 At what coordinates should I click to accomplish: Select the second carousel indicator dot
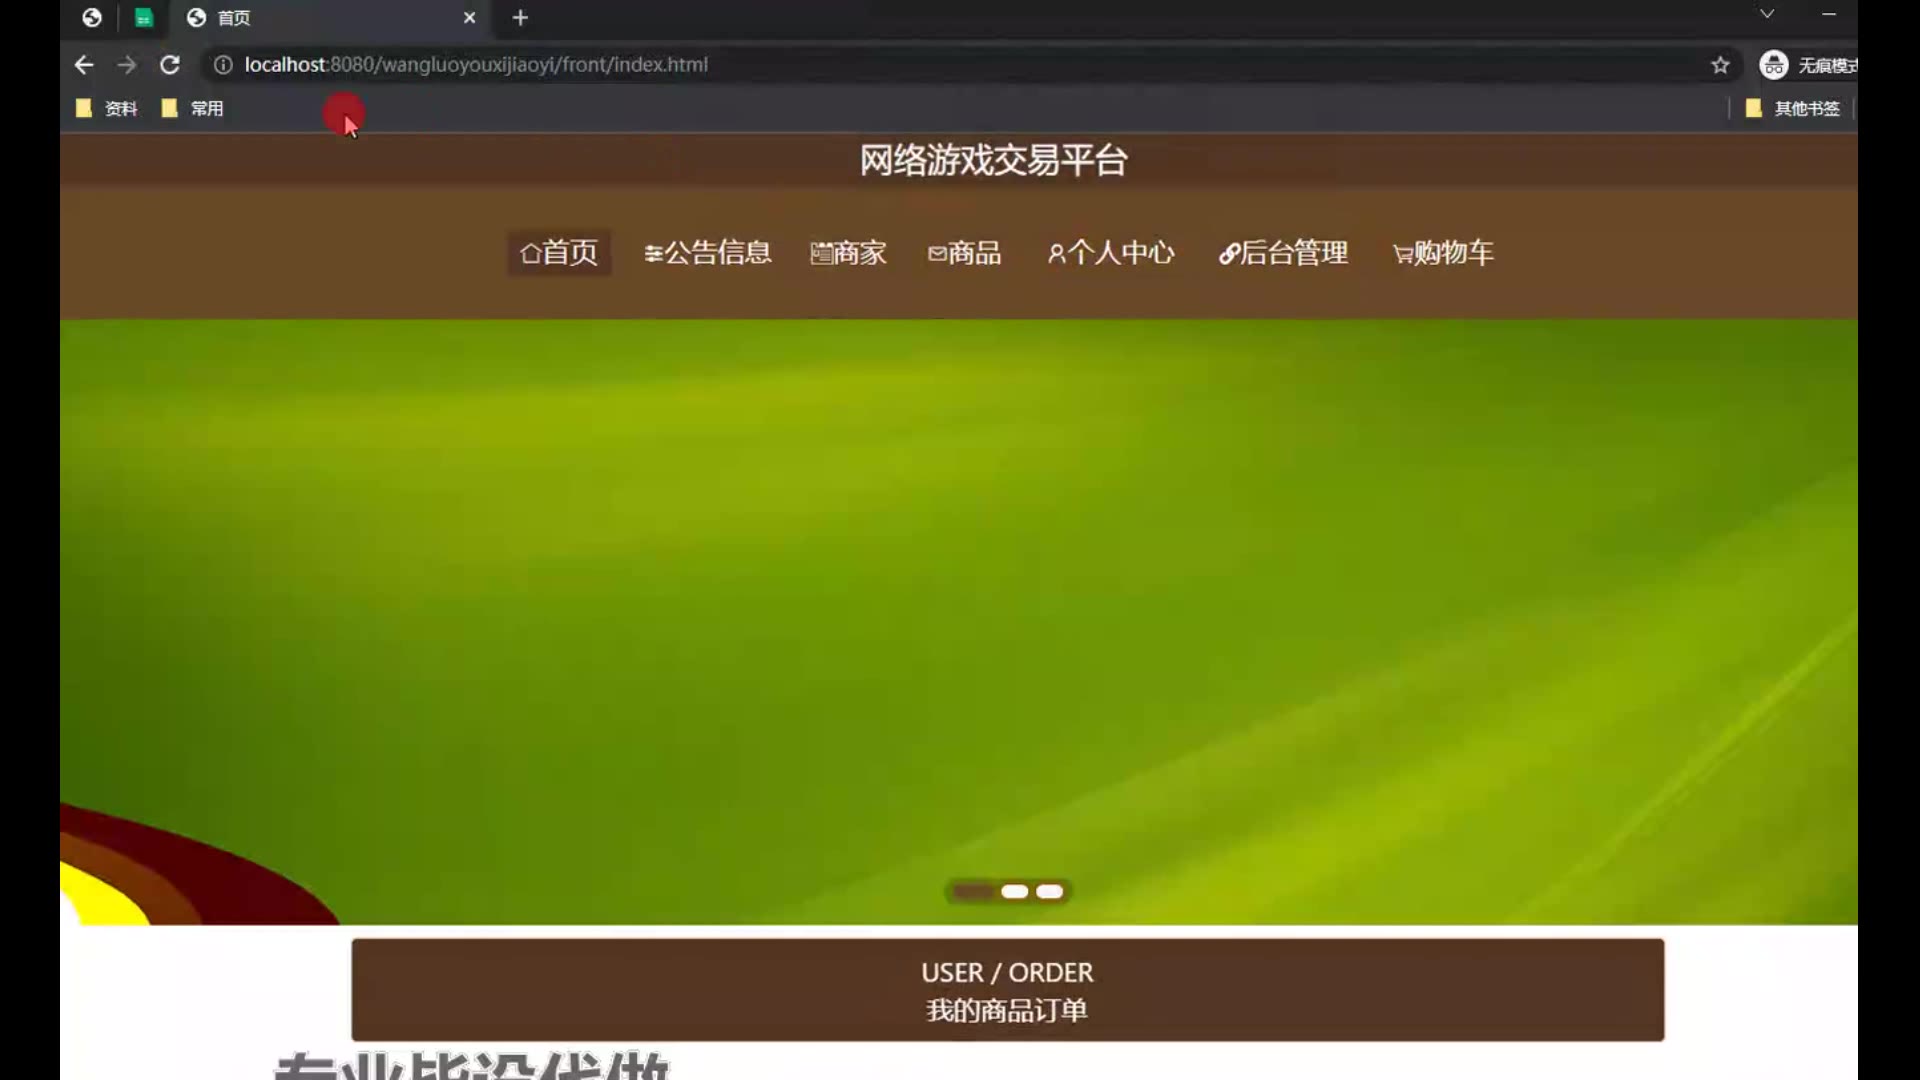(x=1014, y=891)
